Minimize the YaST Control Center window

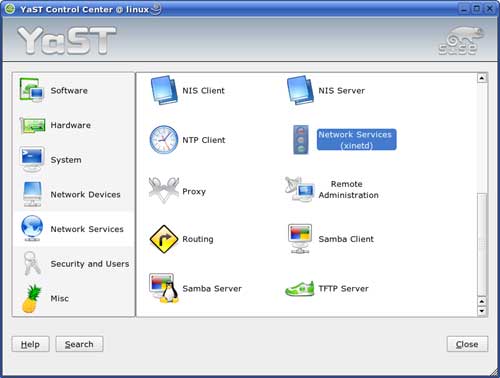coord(464,9)
